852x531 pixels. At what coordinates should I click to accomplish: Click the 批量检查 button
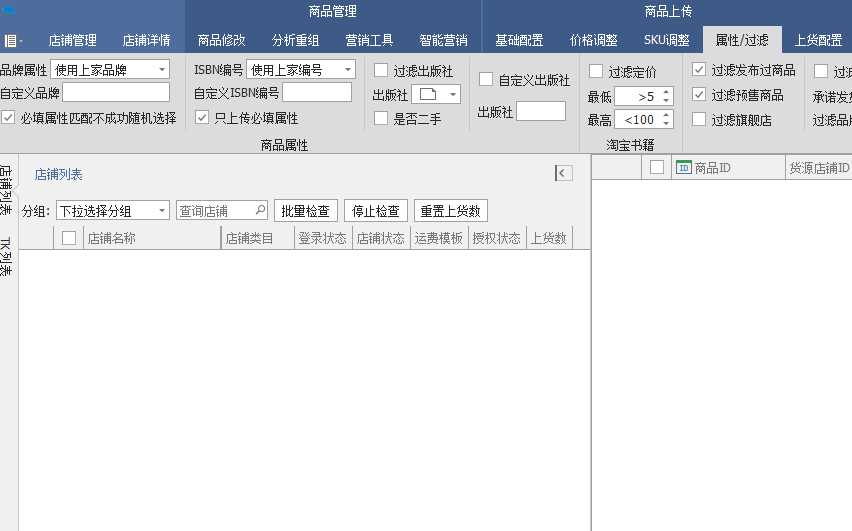(x=305, y=211)
